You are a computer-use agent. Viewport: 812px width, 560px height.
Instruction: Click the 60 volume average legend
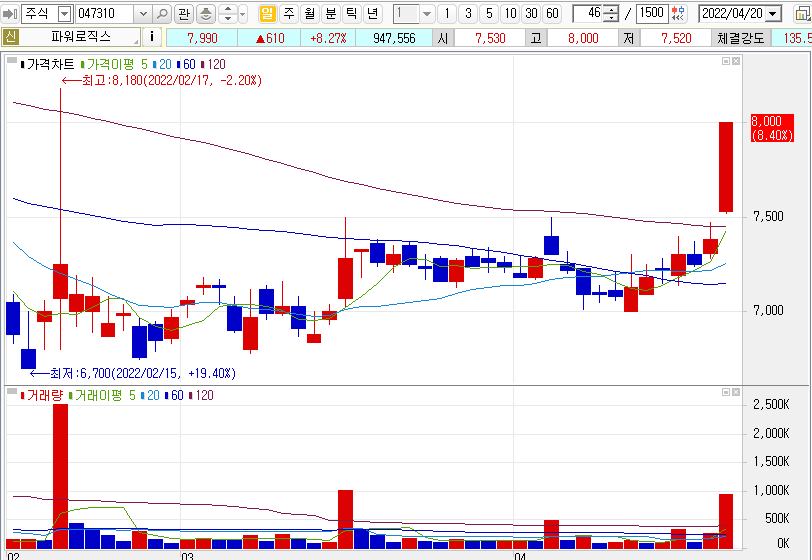coord(174,396)
